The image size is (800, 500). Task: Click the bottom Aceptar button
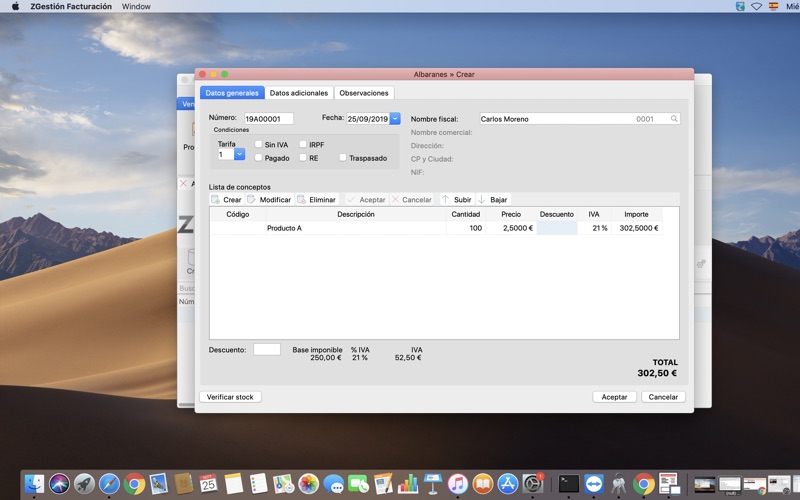[x=614, y=397]
